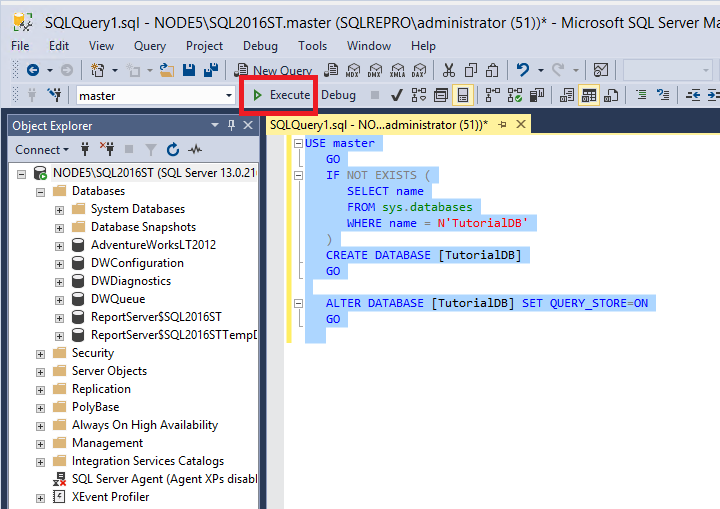The image size is (720, 509).
Task: Toggle Results to Grid option
Action: 589,95
